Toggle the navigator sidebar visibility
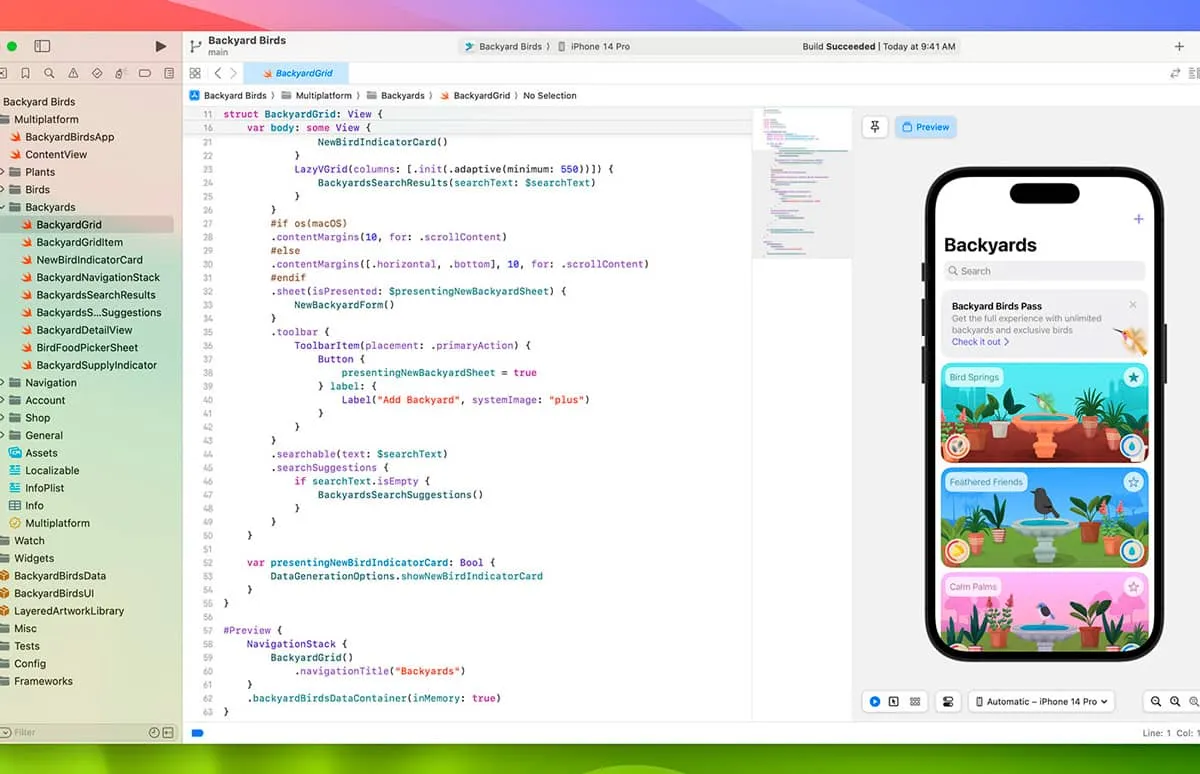Screen dimensions: 1200x774 (x=42, y=46)
